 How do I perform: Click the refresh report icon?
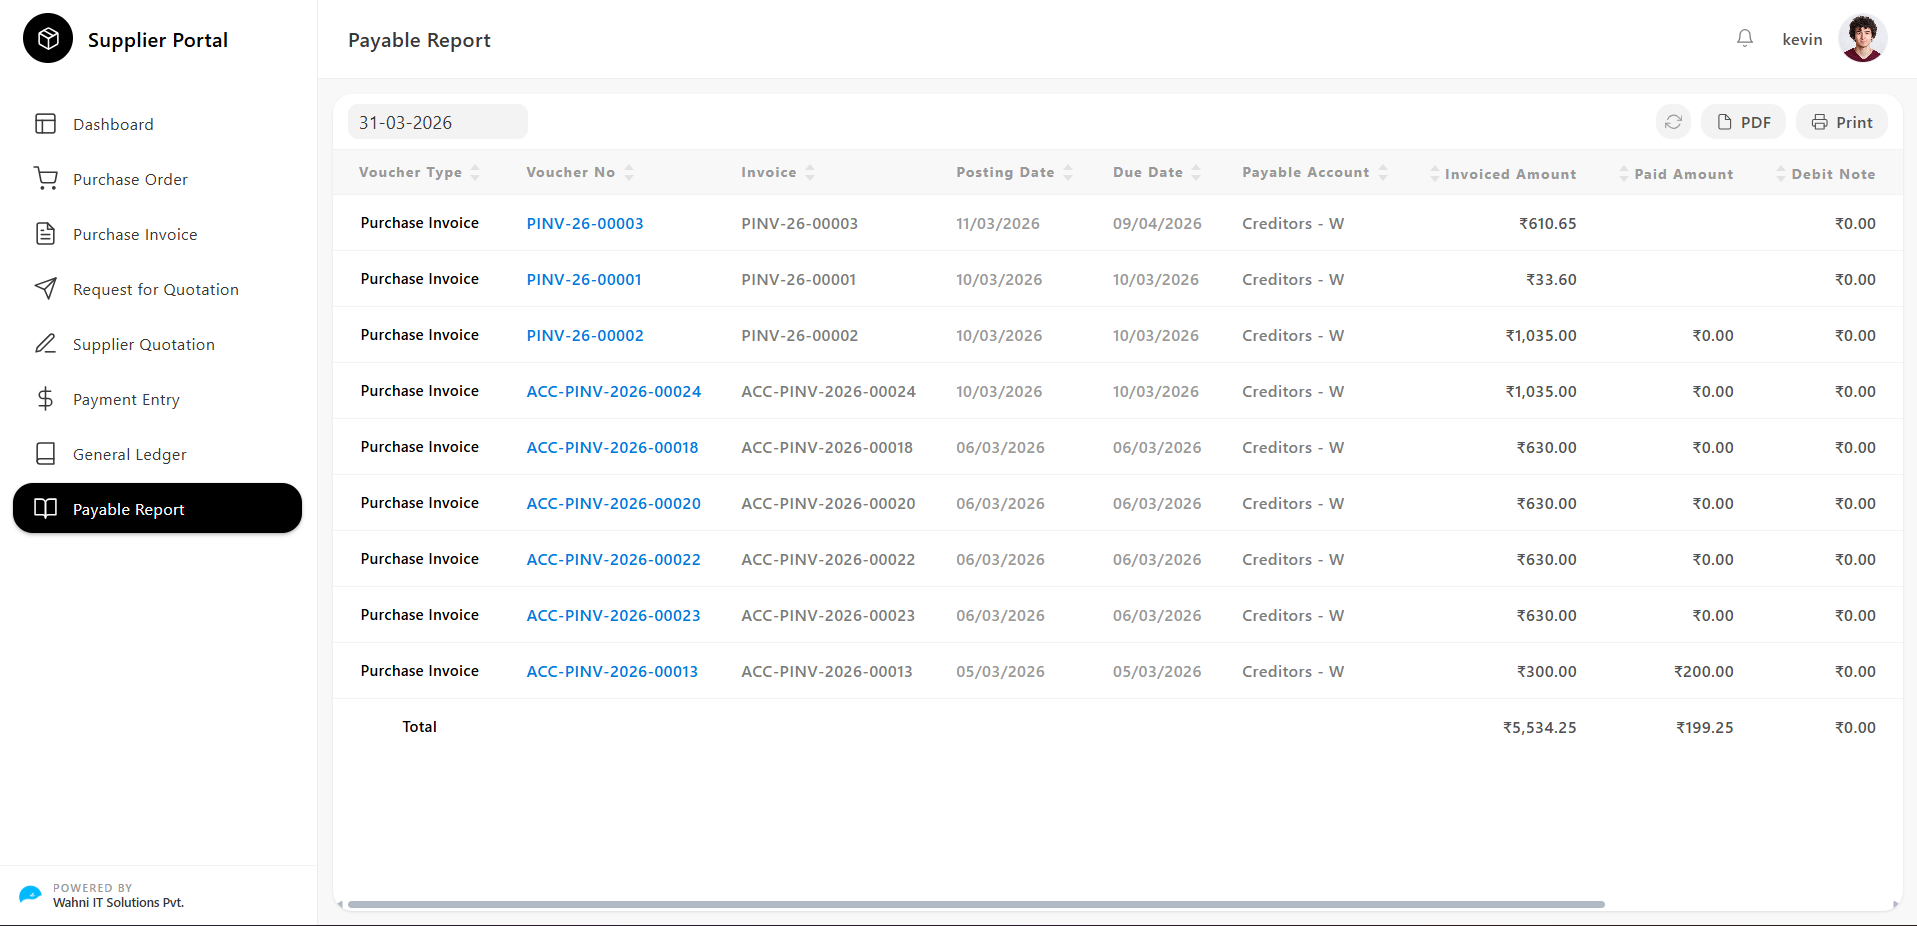pos(1673,122)
